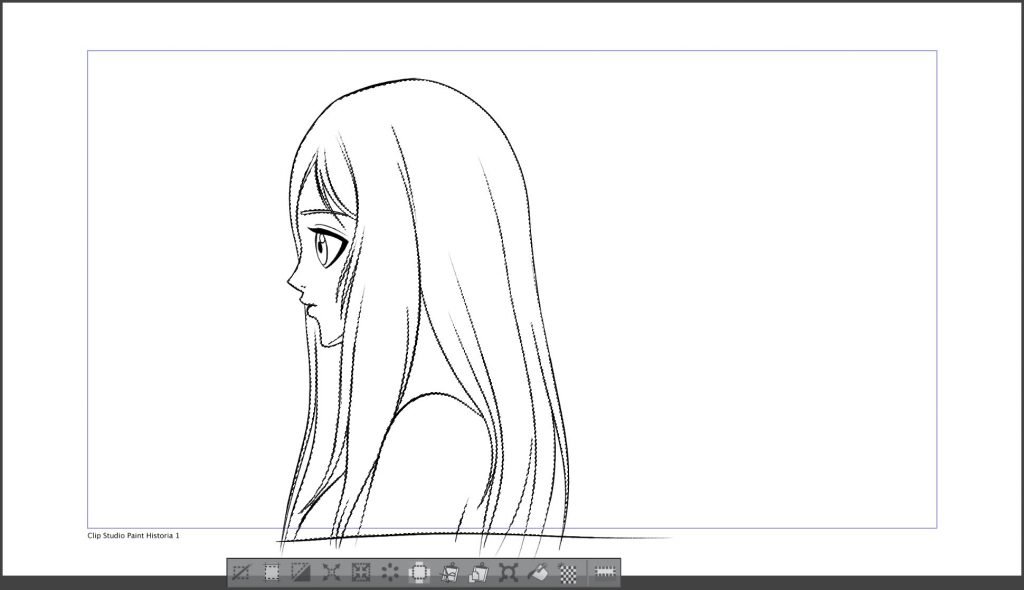This screenshot has width=1024, height=590.
Task: Crop canvas to selection icon
Action: pyautogui.click(x=272, y=573)
